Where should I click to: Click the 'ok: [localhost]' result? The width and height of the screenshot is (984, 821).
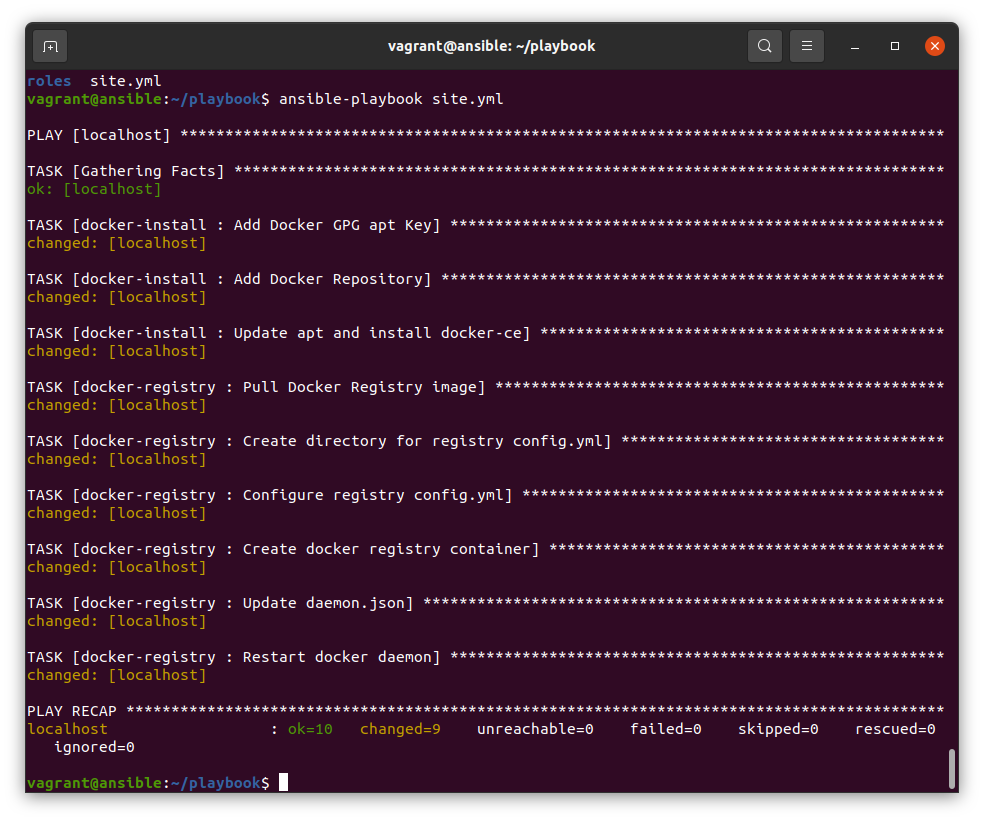[x=94, y=189]
